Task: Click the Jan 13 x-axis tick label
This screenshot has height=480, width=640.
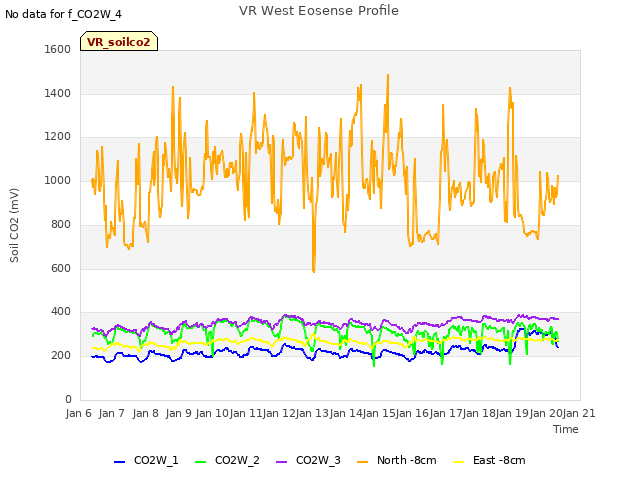Action: tap(313, 413)
